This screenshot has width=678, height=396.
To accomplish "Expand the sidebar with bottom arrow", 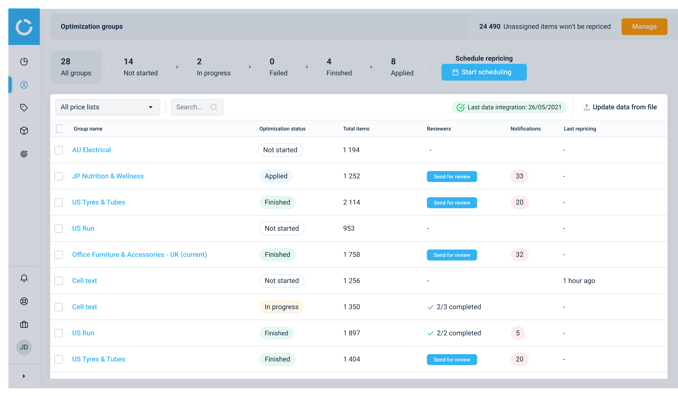I will click(24, 376).
